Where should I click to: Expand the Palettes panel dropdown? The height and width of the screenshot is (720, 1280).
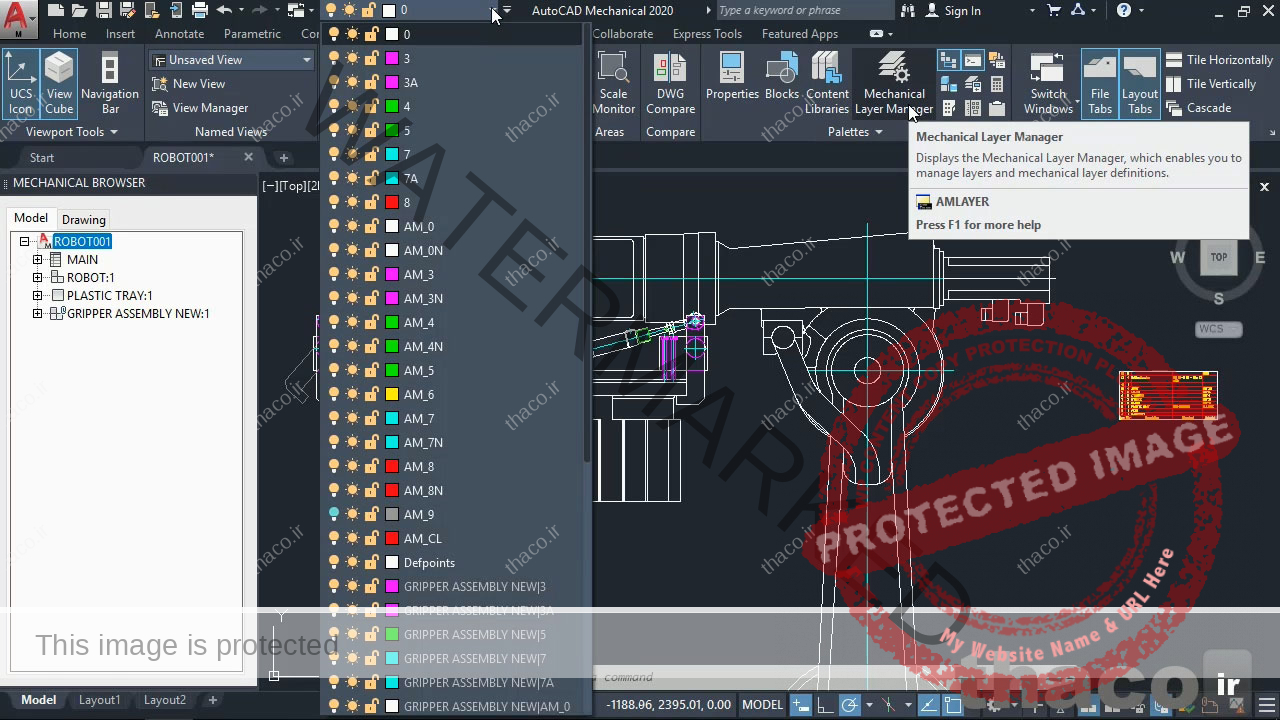(x=855, y=132)
